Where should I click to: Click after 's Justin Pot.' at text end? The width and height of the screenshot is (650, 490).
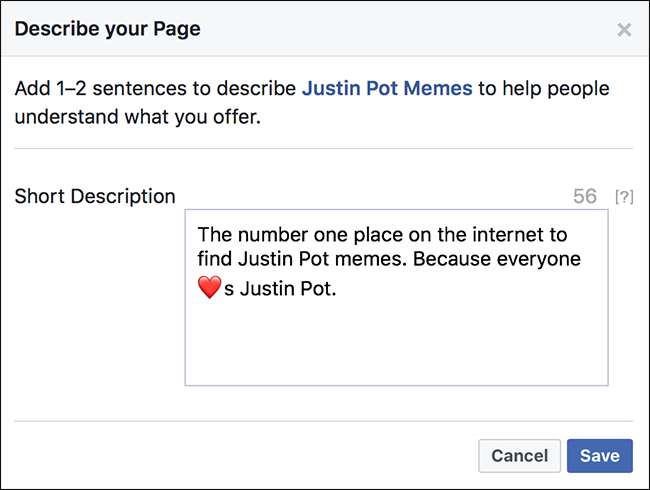coord(339,290)
